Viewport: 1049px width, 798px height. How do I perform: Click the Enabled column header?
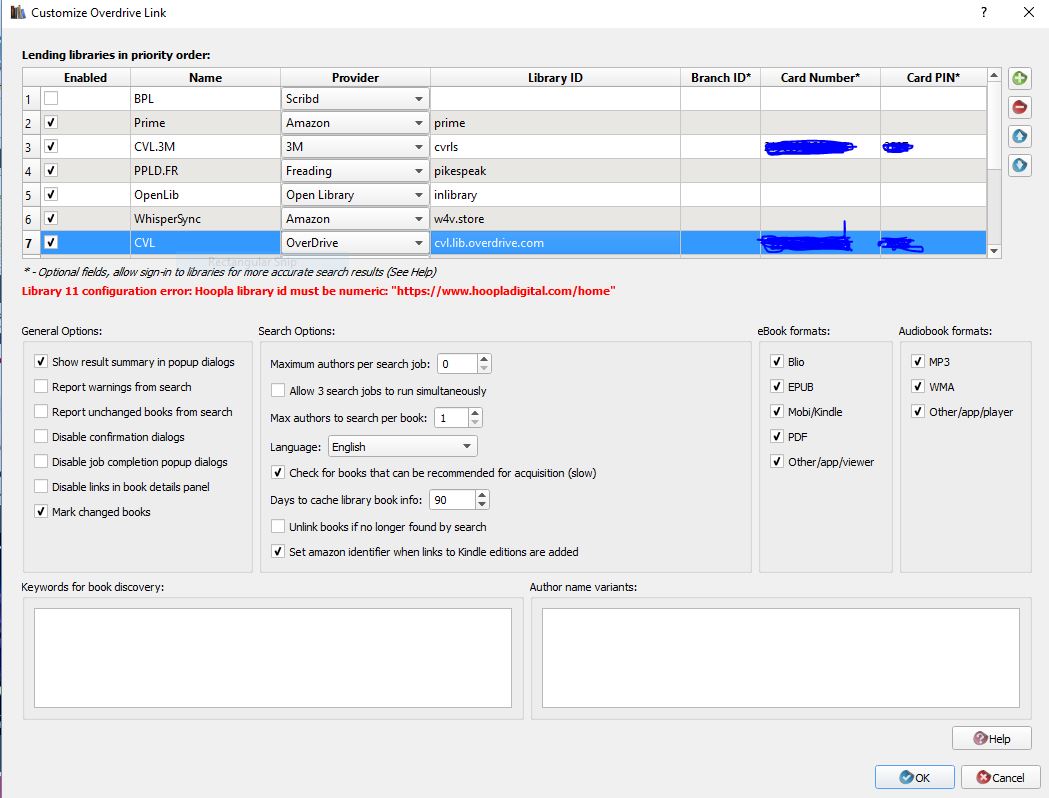click(x=86, y=78)
